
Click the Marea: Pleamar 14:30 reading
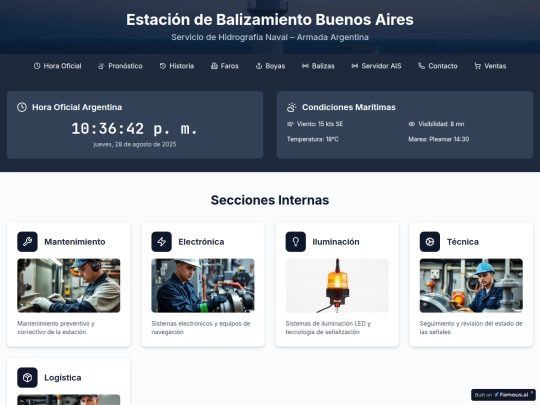coord(439,139)
